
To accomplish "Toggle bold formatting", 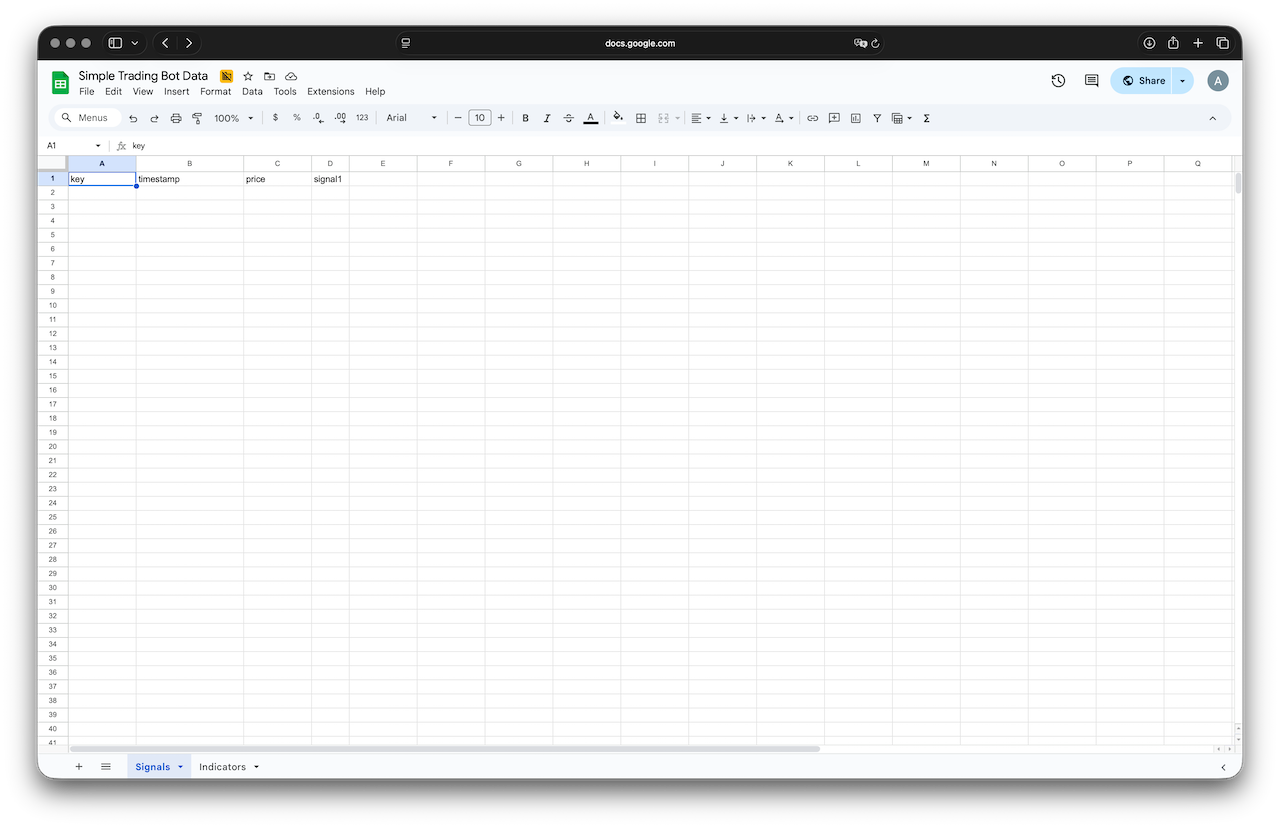I will pyautogui.click(x=526, y=118).
